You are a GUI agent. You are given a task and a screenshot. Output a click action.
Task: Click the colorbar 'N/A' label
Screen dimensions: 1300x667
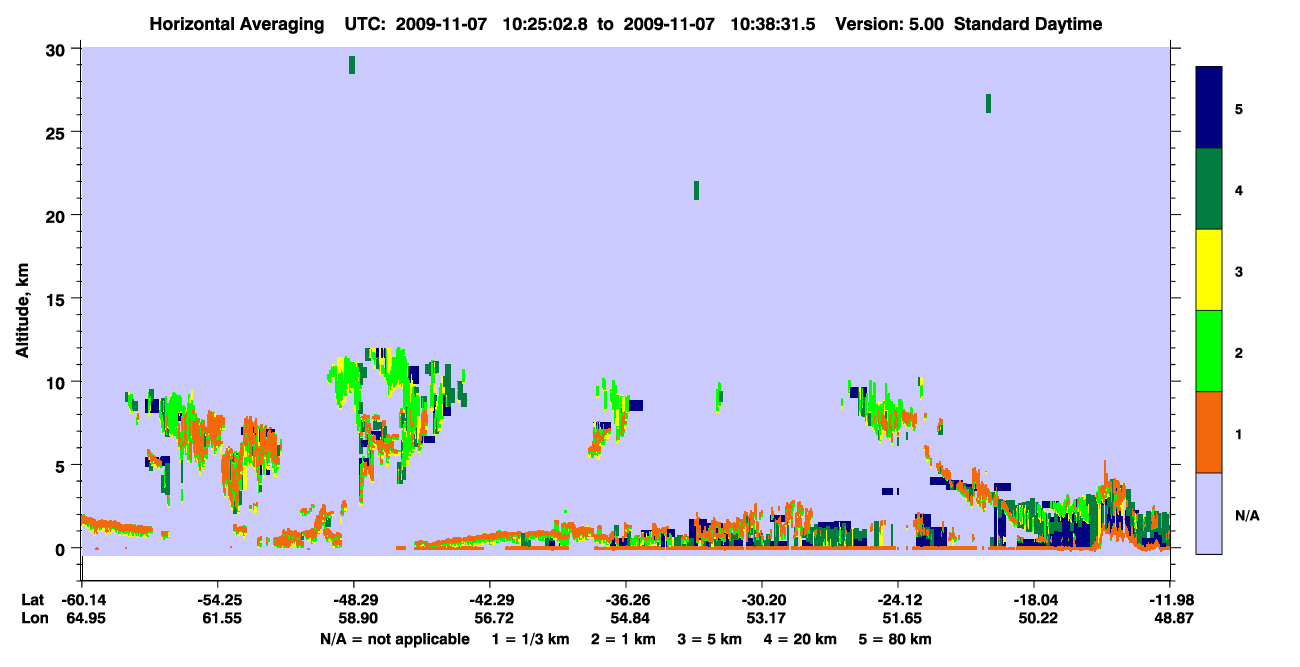pyautogui.click(x=1247, y=515)
